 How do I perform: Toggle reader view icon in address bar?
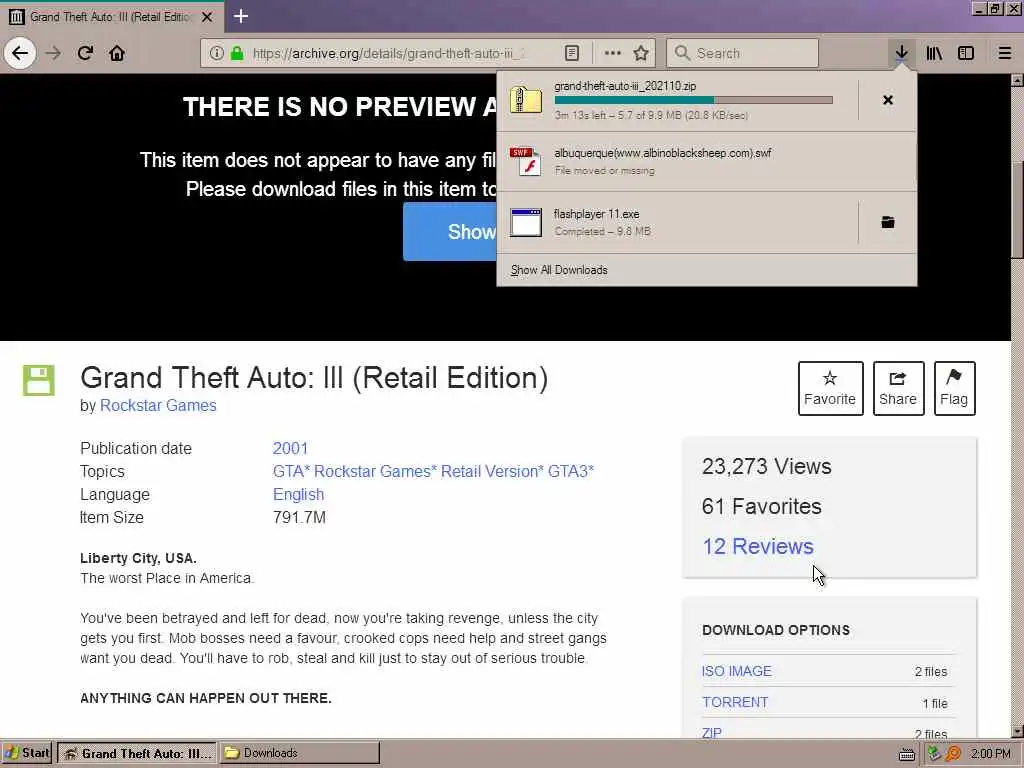[571, 53]
